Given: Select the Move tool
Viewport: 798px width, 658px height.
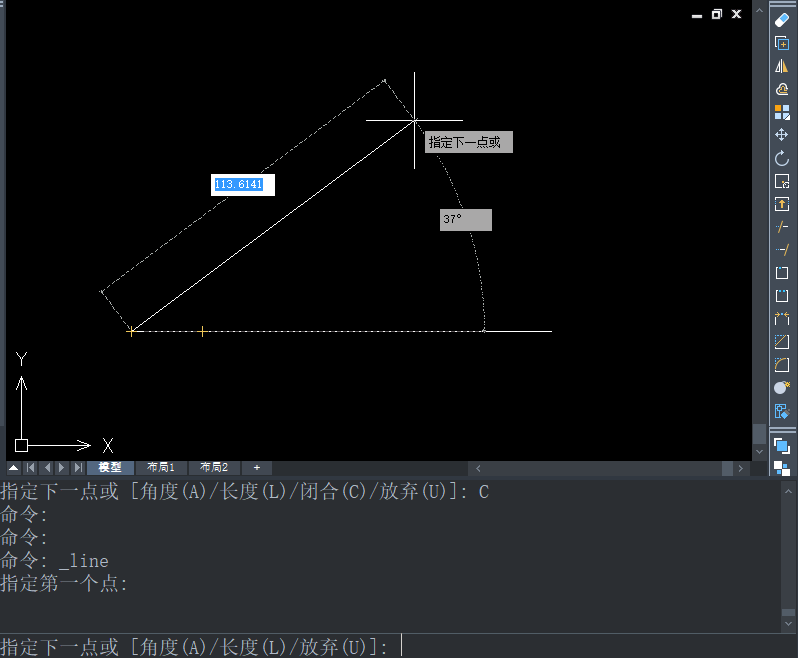Looking at the screenshot, I should 782,135.
